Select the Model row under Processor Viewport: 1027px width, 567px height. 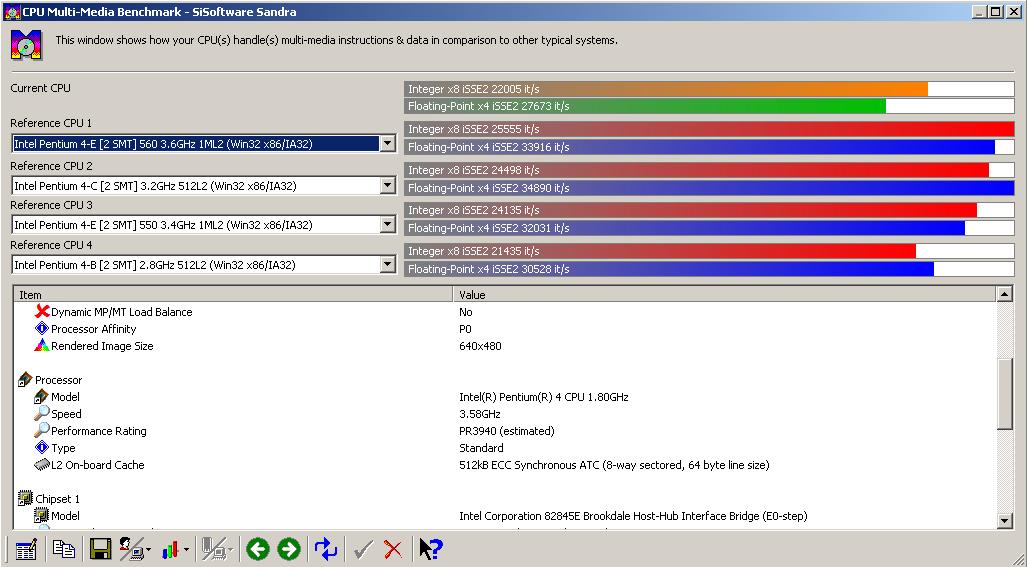504,397
